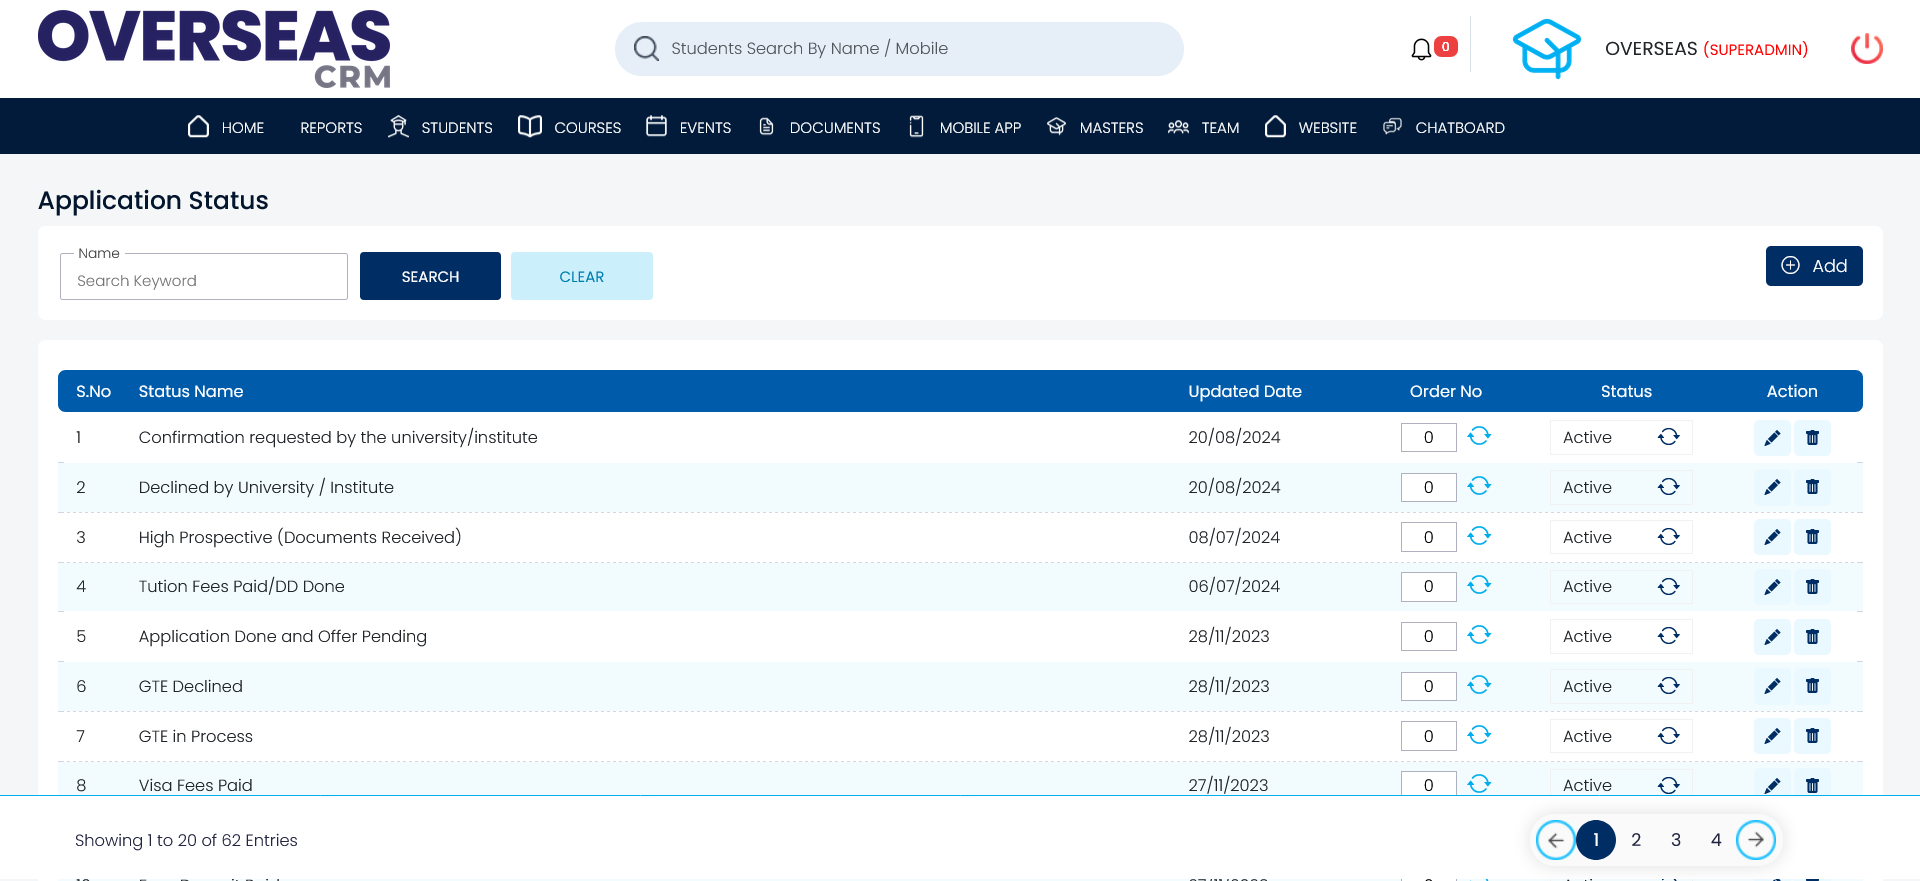The image size is (1920, 881).
Task: Toggle Active status for 'High Prospective' row
Action: (1668, 537)
